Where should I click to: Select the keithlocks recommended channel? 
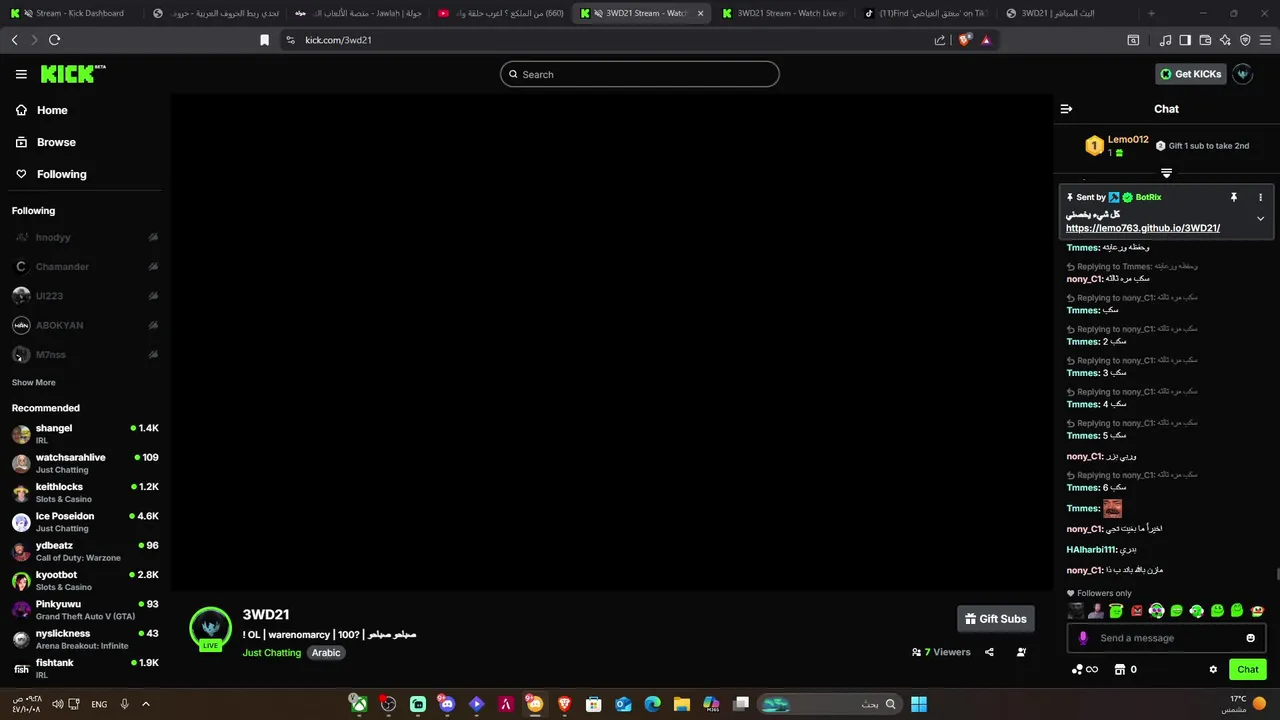coord(85,492)
